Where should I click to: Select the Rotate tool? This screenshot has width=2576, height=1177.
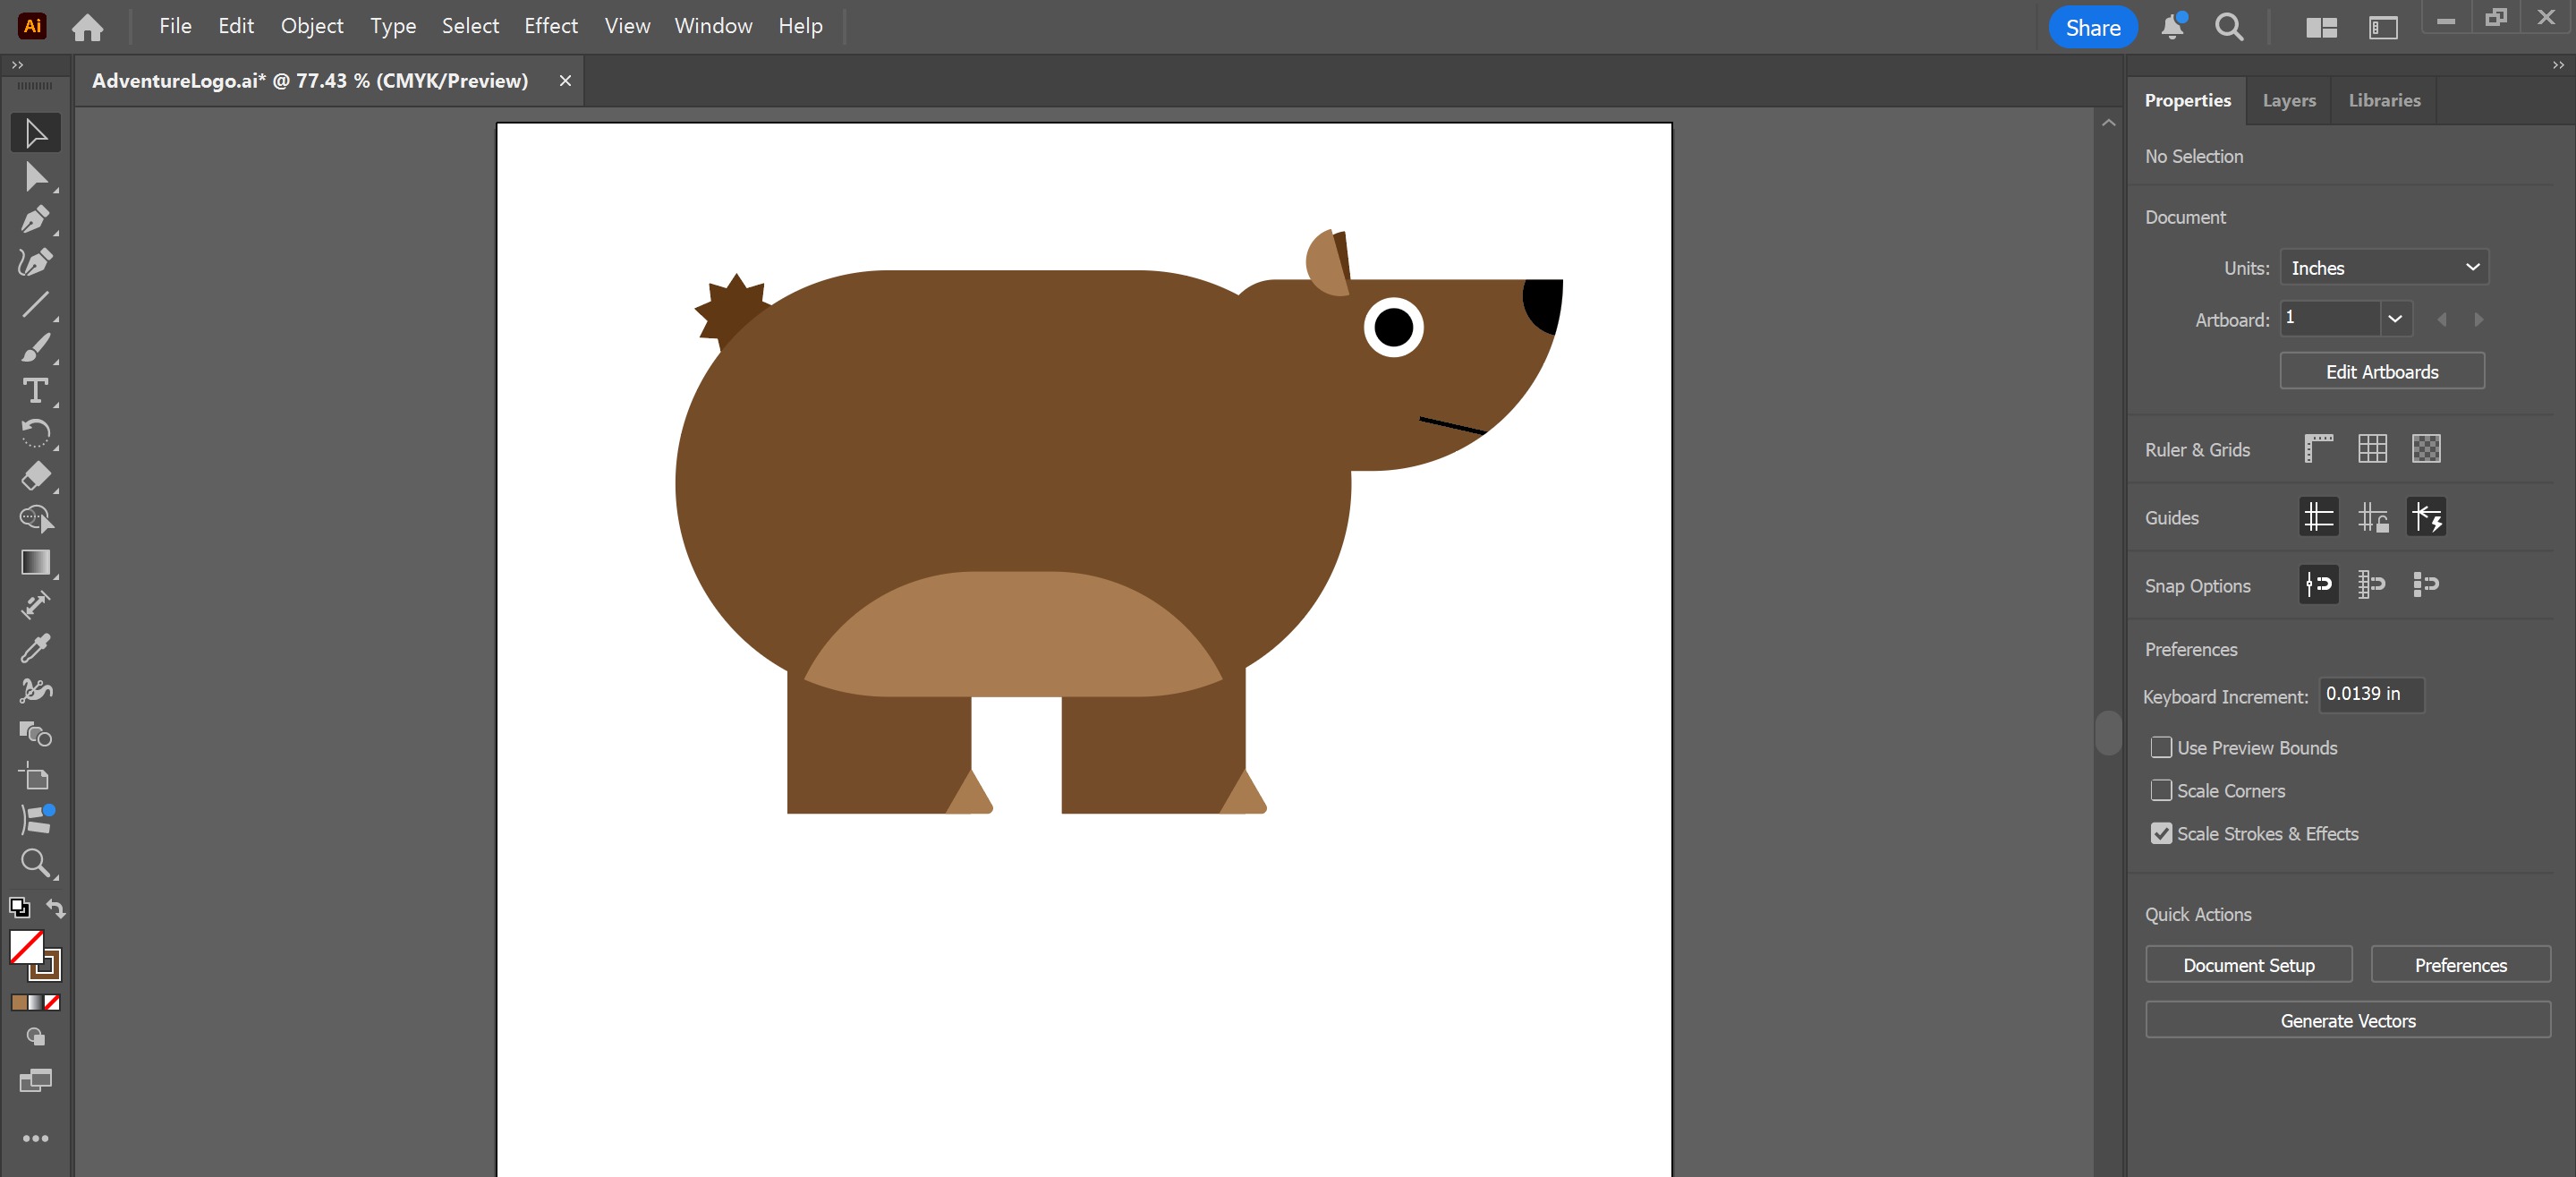coord(35,433)
